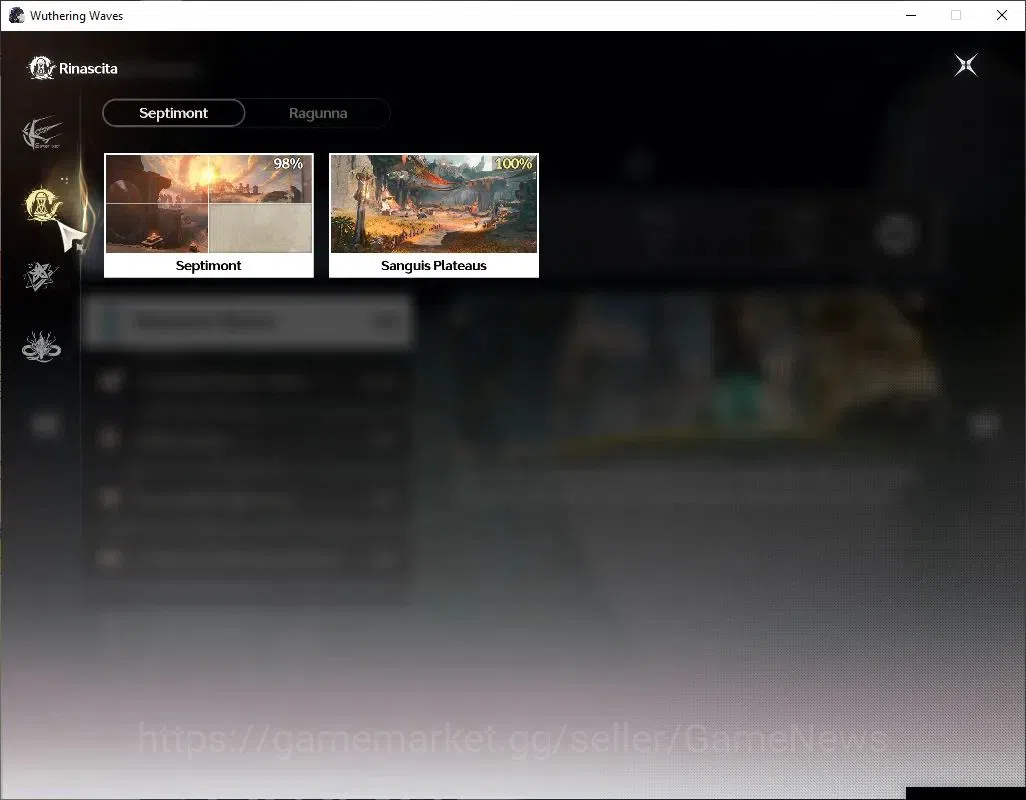
Task: Open the Septimont area artwork image
Action: [209, 203]
